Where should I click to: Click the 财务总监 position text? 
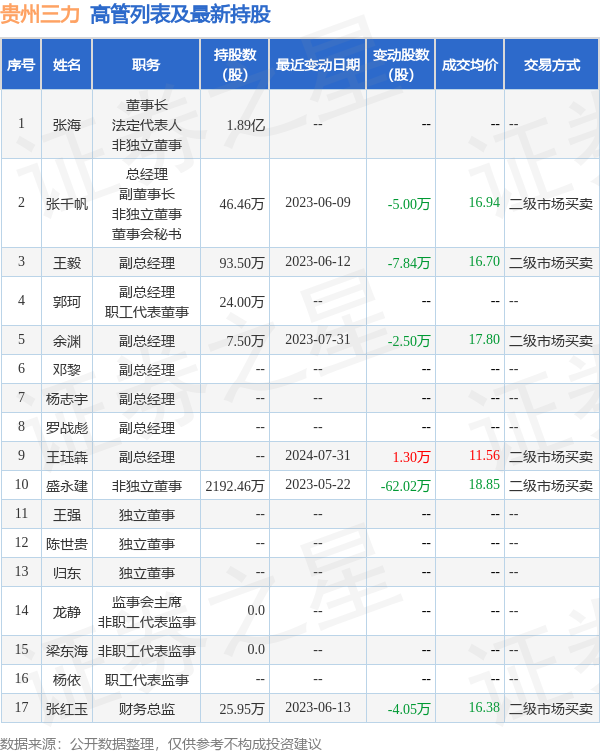[x=147, y=709]
